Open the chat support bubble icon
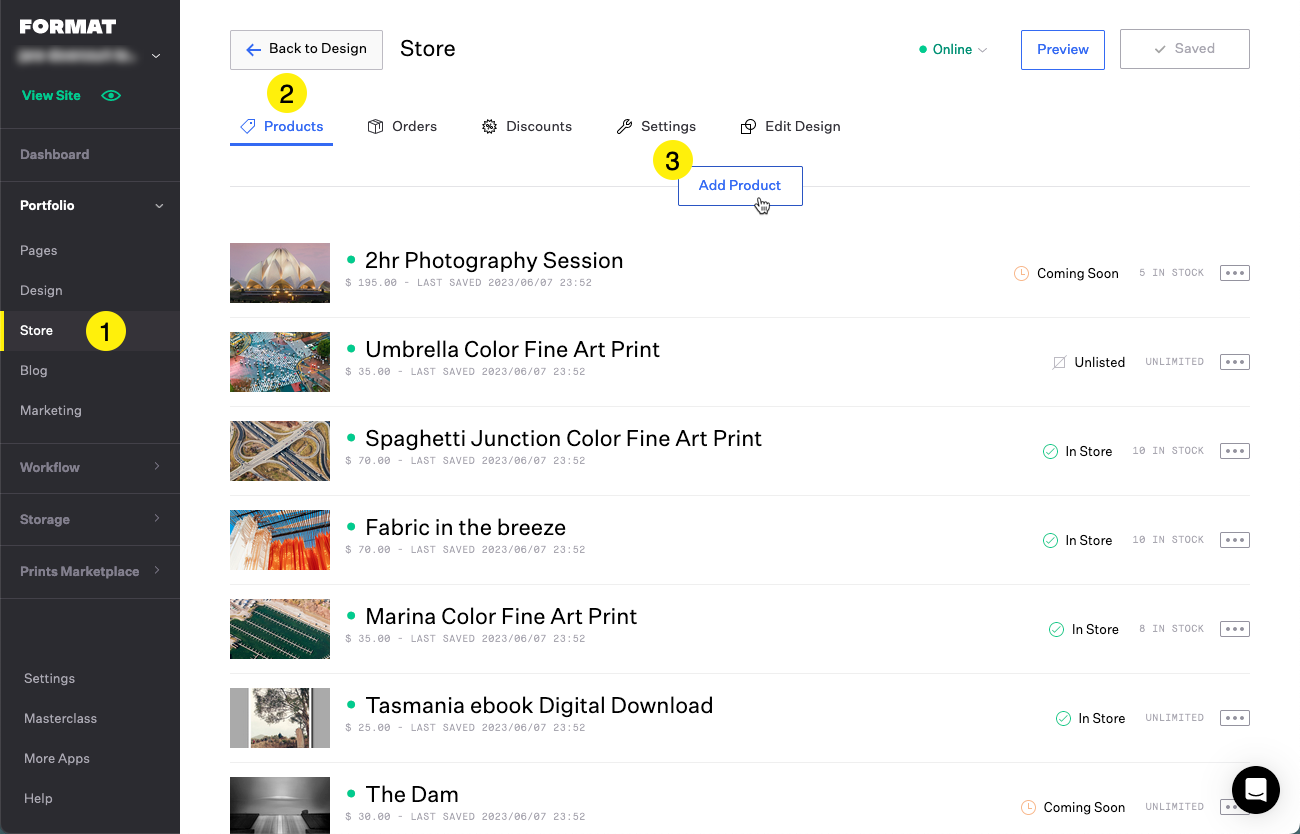This screenshot has width=1300, height=834. click(x=1255, y=790)
